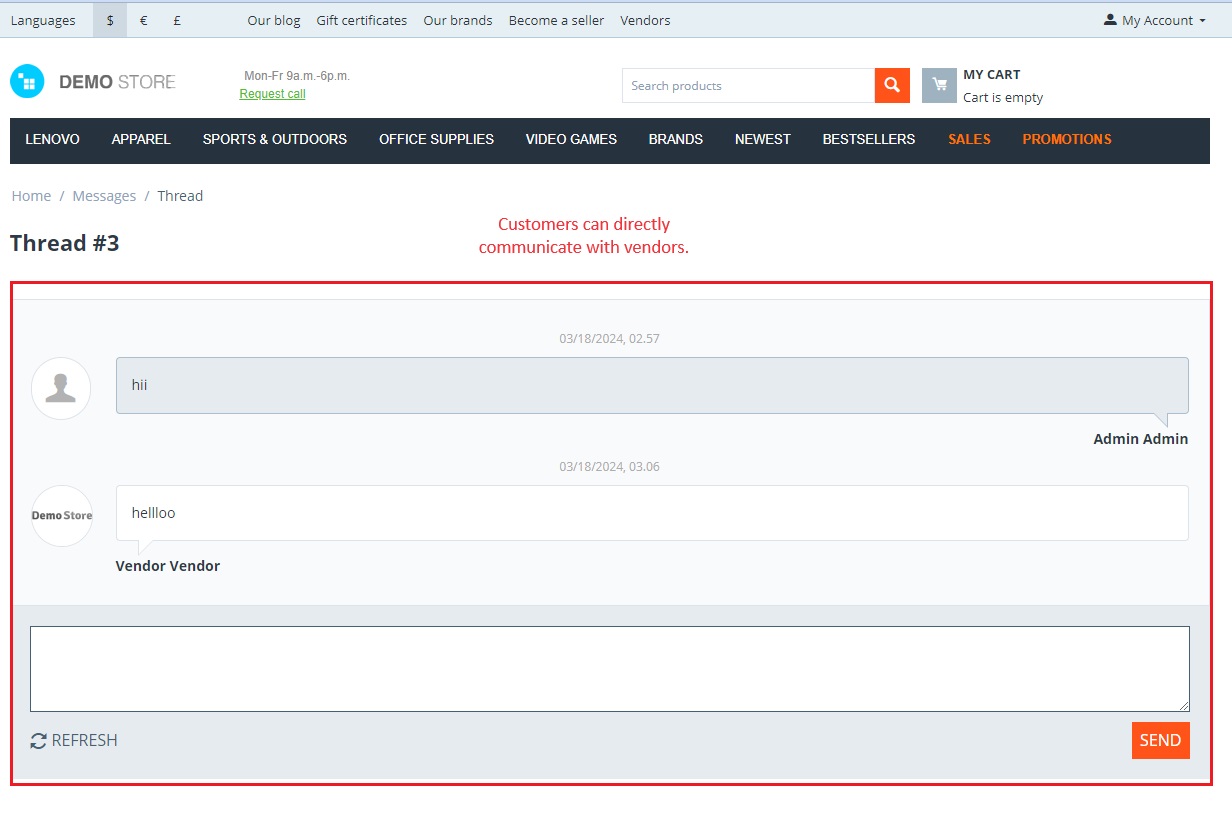Screen dimensions: 1232x831
Task: Open the Sales menu item
Action: [x=969, y=139]
